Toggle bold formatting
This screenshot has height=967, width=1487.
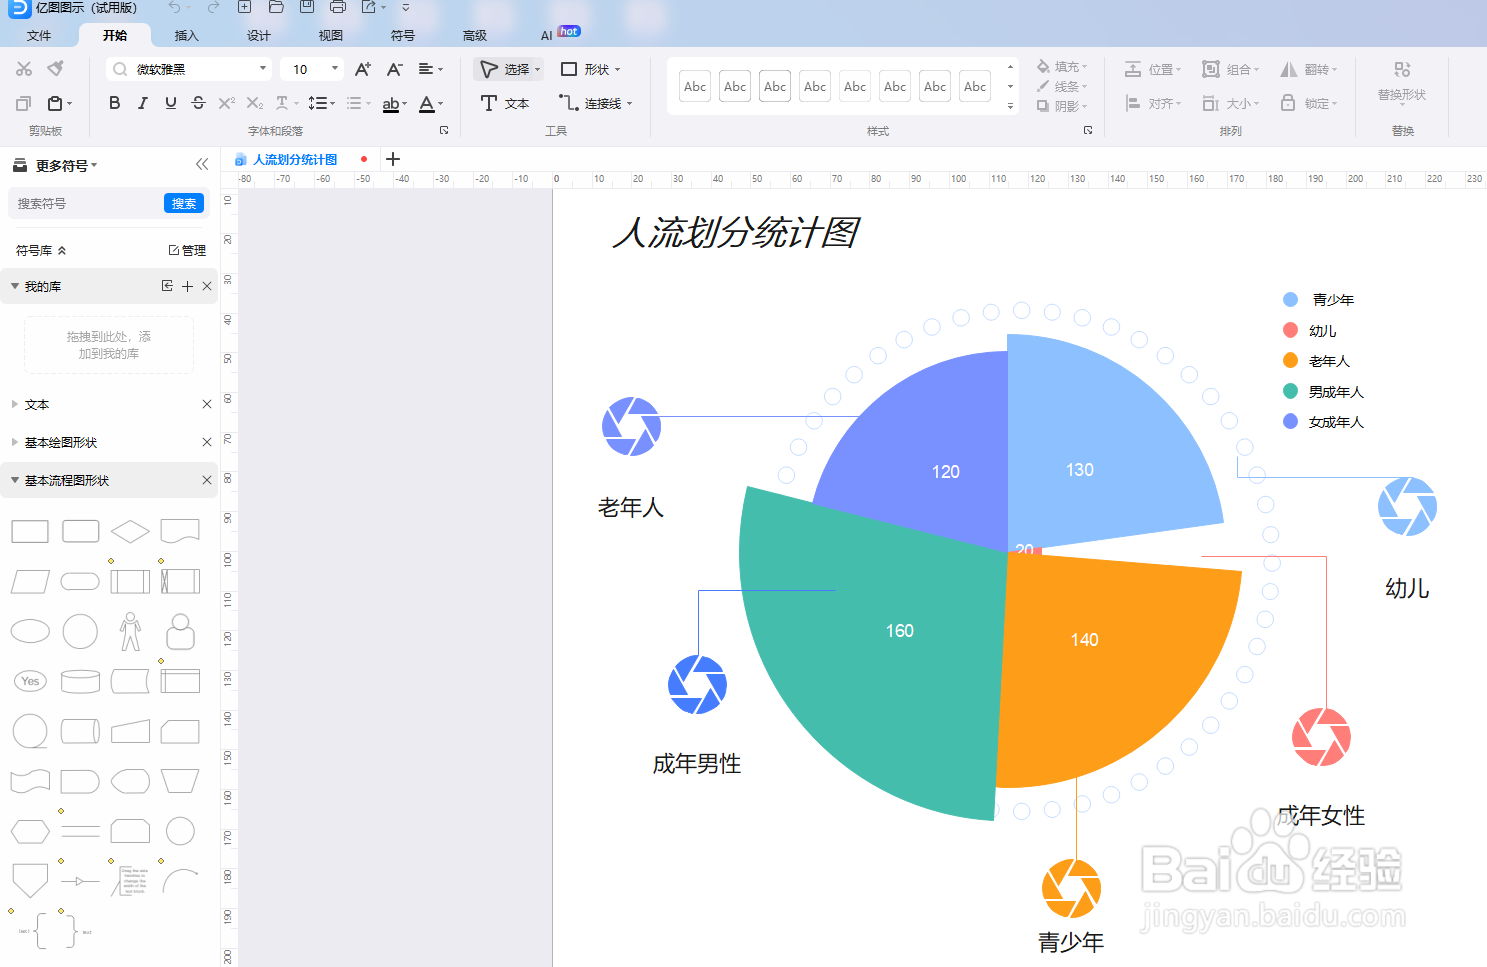point(114,102)
